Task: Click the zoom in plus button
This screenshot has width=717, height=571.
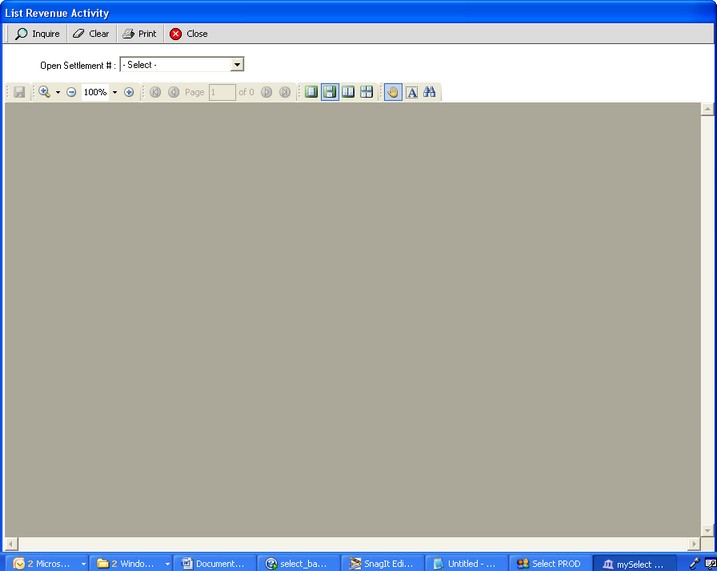Action: click(129, 92)
